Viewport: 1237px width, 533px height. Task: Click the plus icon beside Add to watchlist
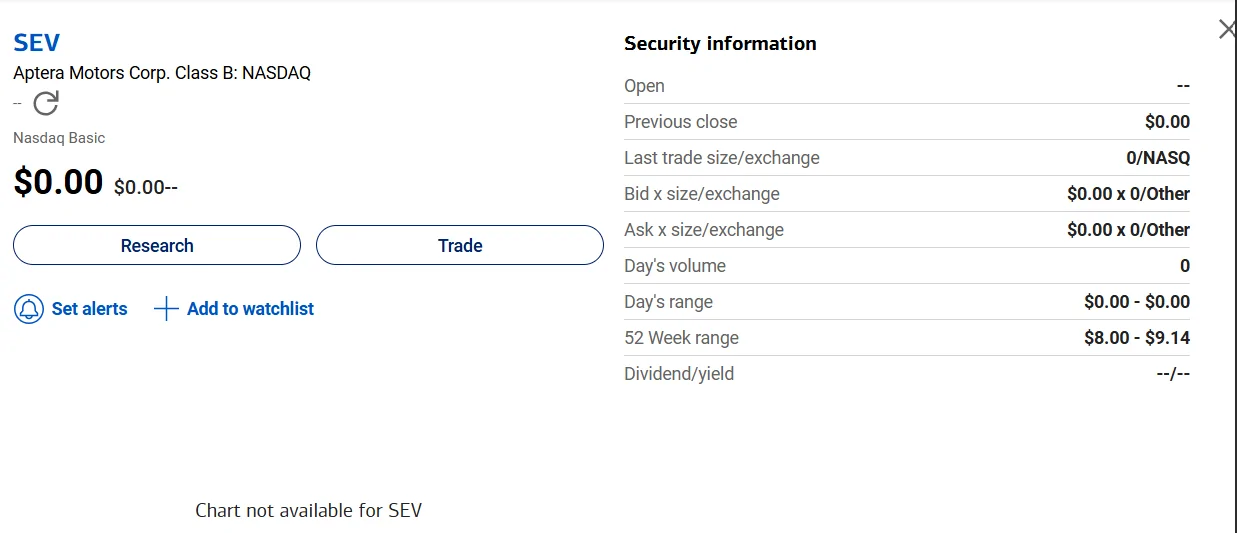tap(166, 309)
